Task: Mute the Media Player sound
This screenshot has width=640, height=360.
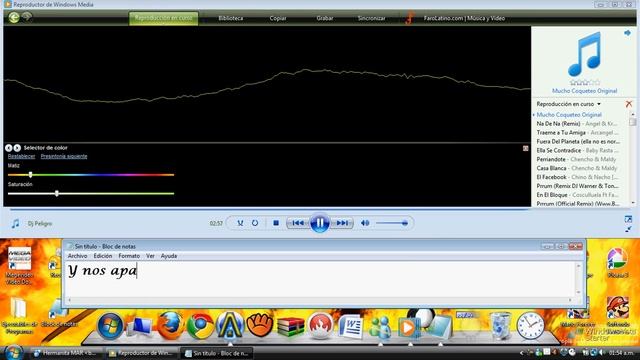Action: point(365,223)
